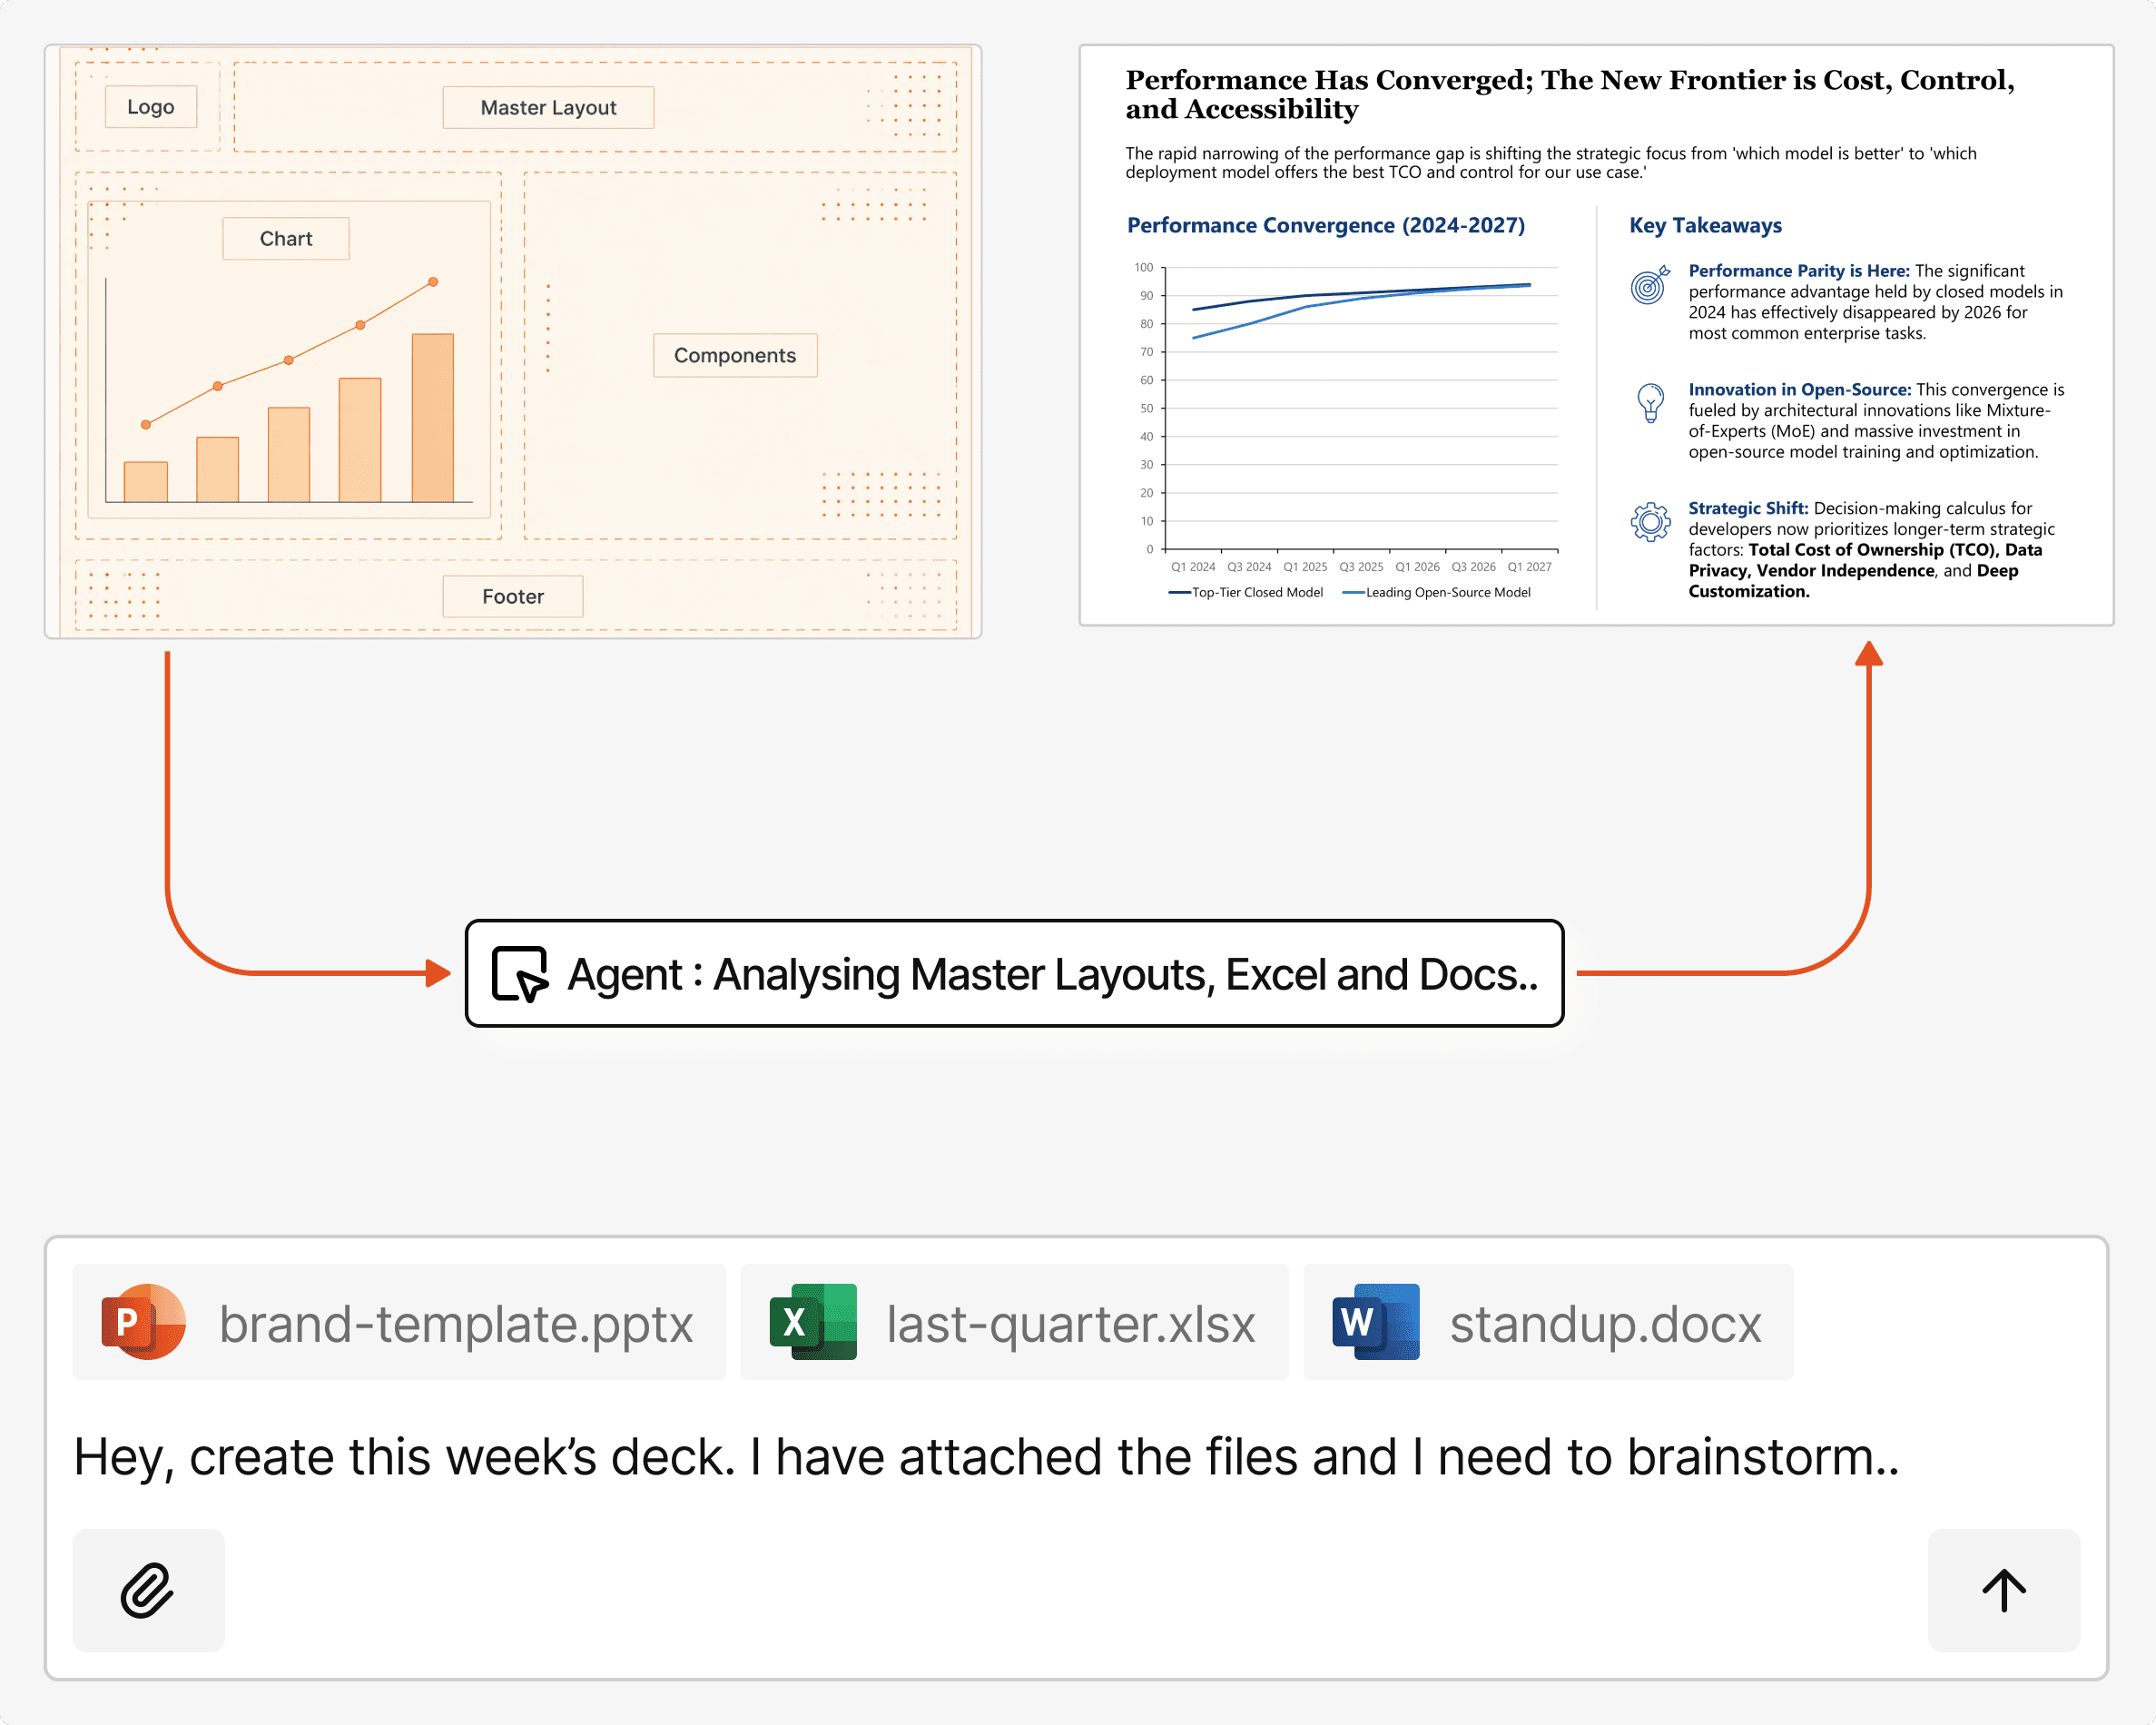Select the Logo placeholder box
Image resolution: width=2156 pixels, height=1725 pixels.
149,106
